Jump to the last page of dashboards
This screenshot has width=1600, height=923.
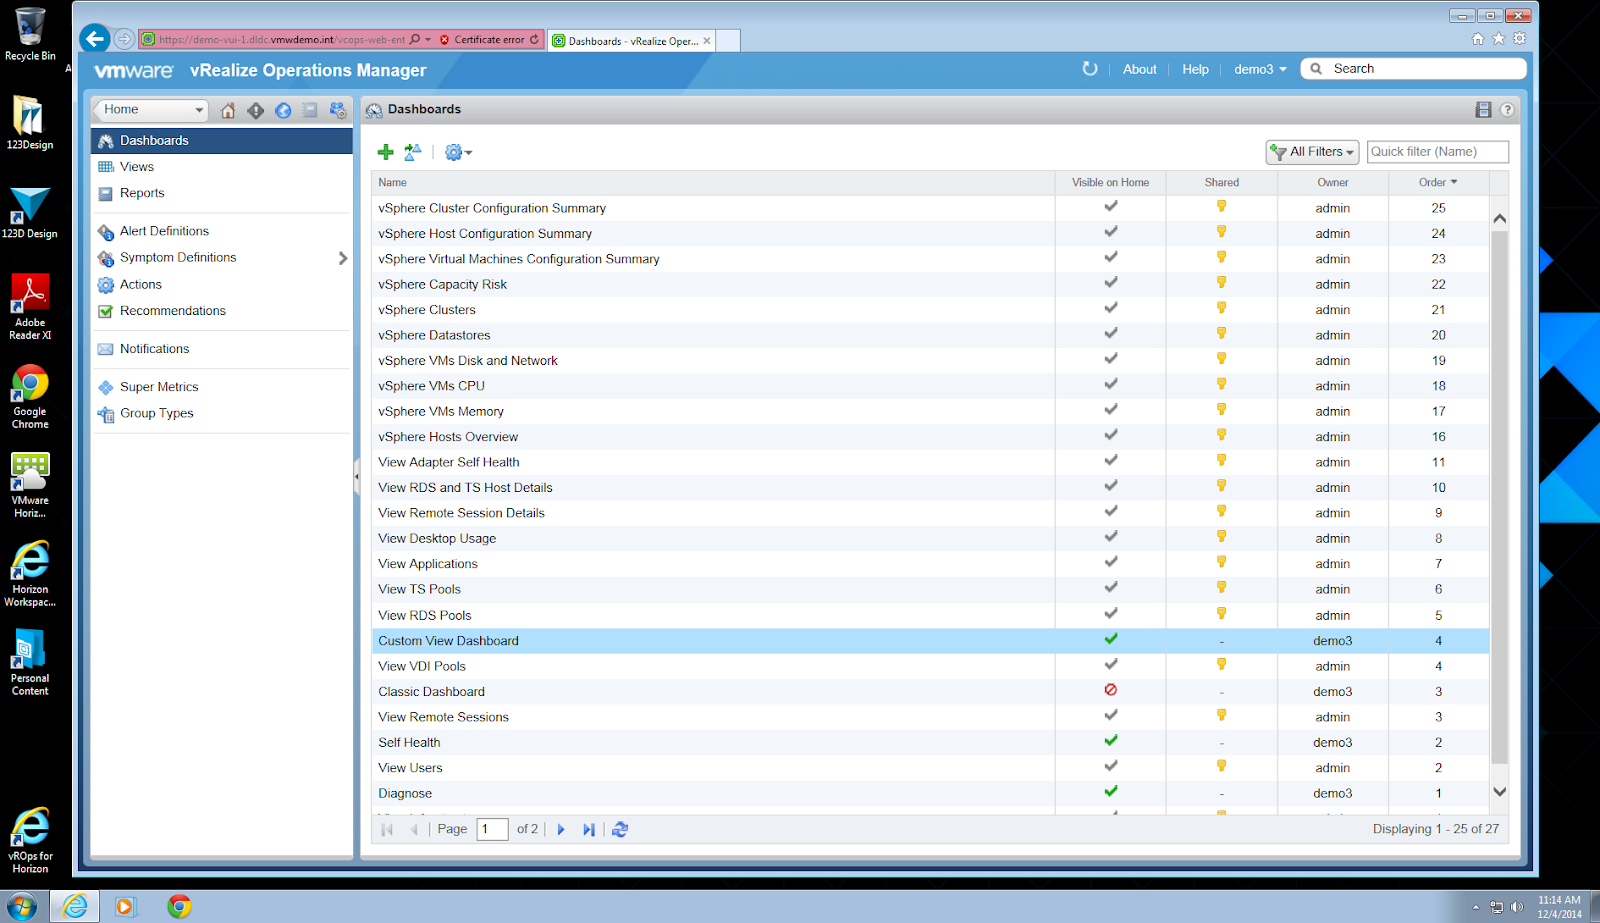tap(589, 830)
